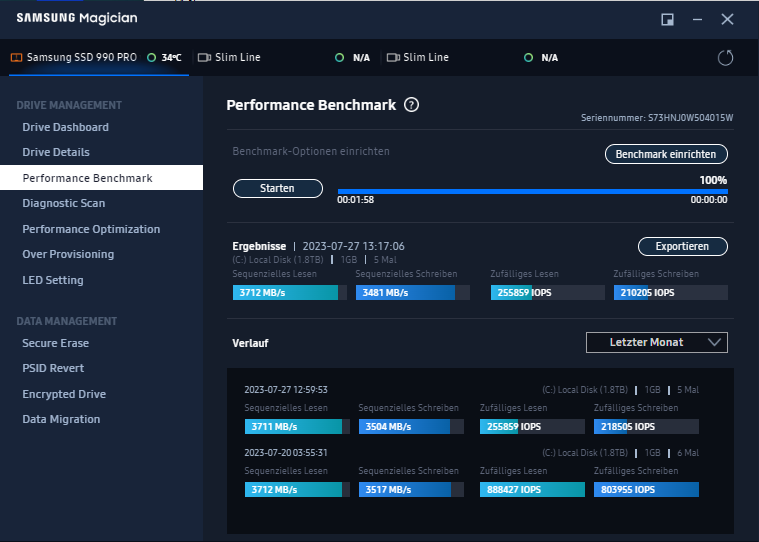Click the Verlauf heading
The width and height of the screenshot is (759, 542).
pos(250,343)
